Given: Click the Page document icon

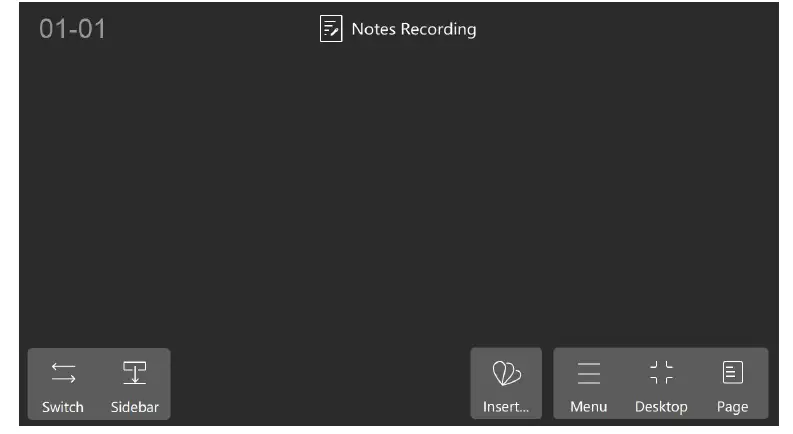Looking at the screenshot, I should point(732,373).
